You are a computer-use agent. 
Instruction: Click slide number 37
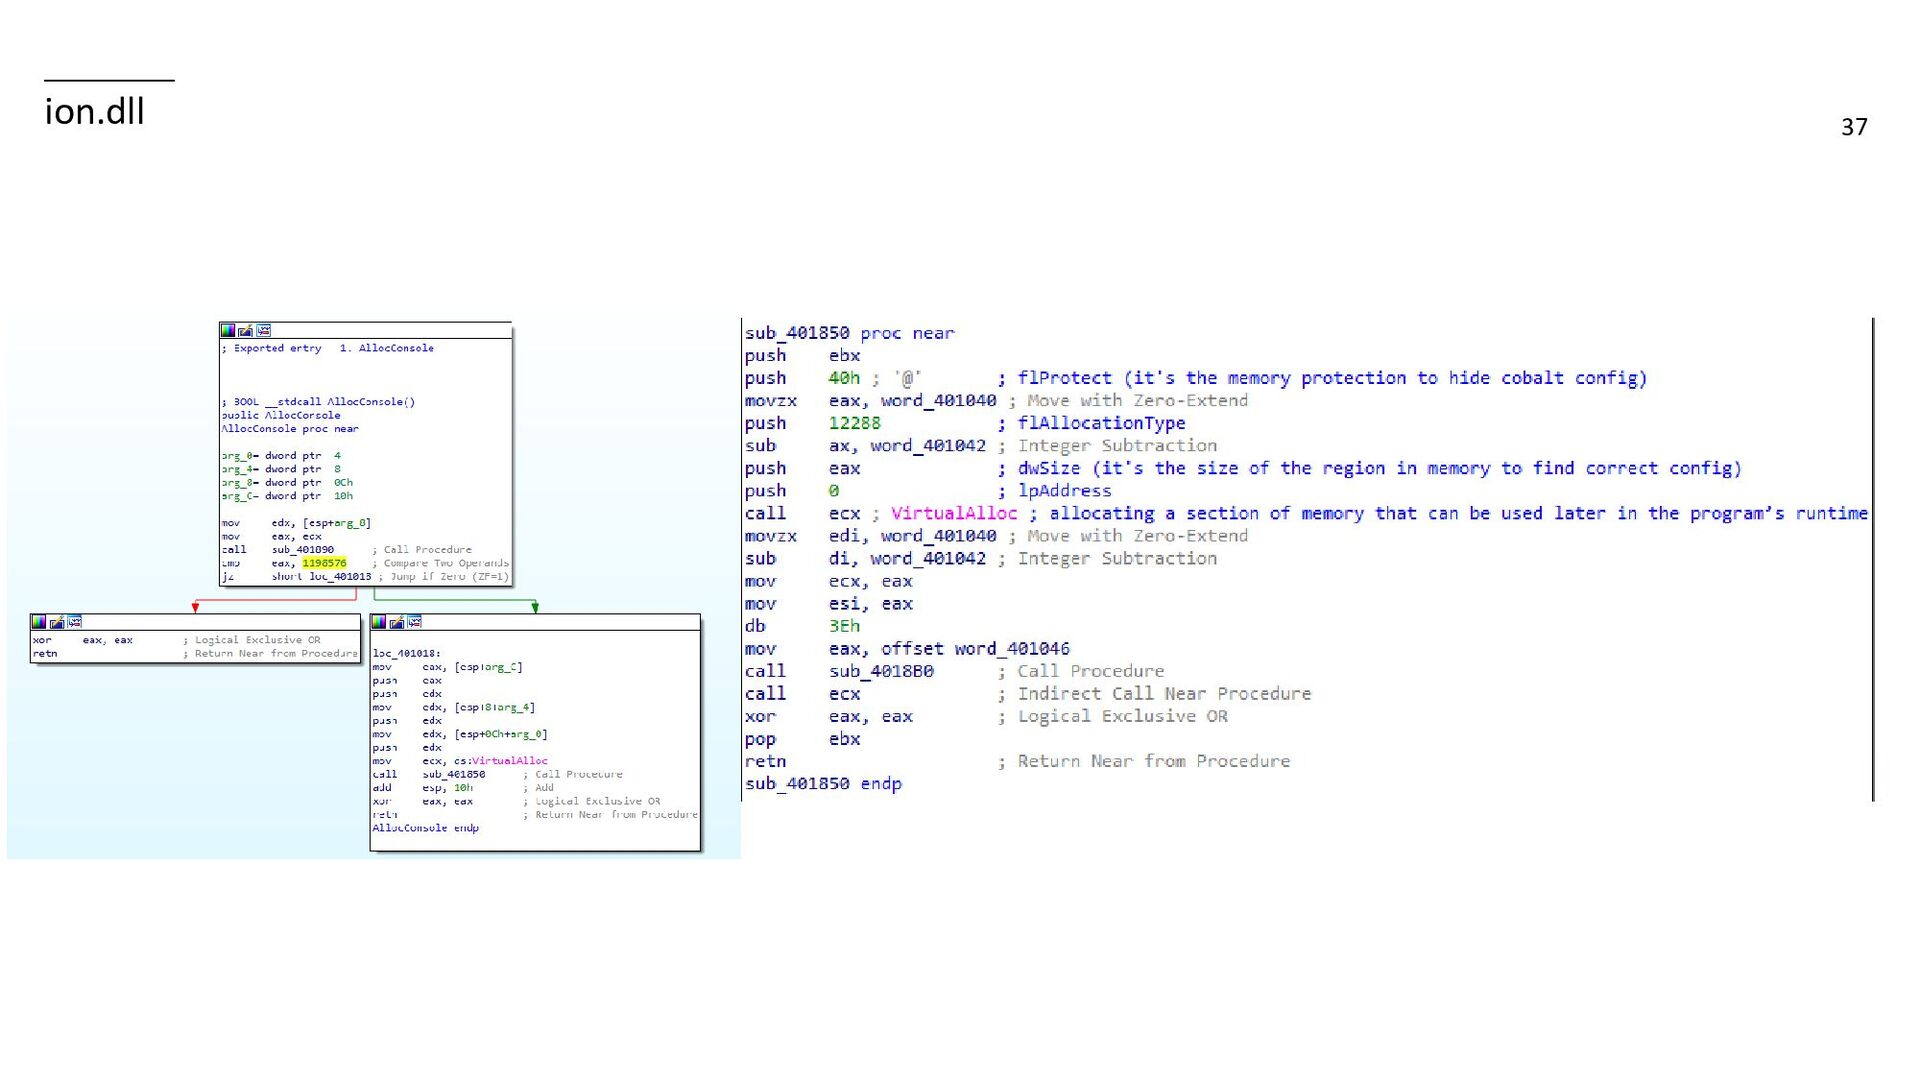pos(1853,127)
